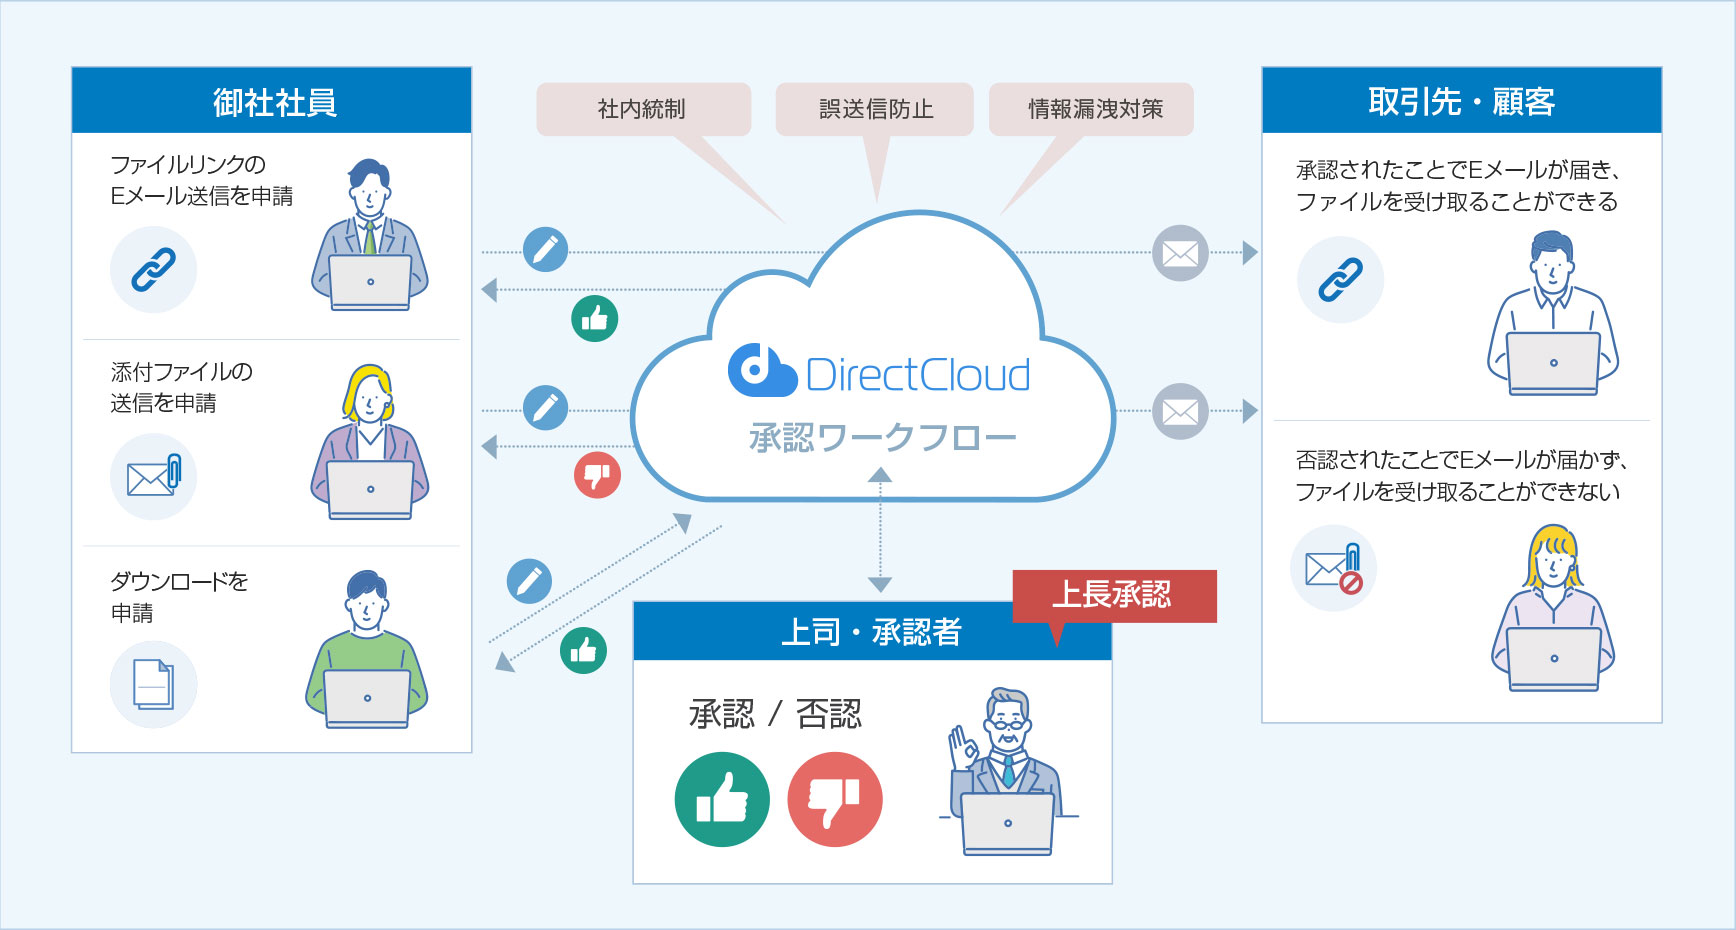Viewport: 1736px width, 930px height.
Task: Click the 承認 / 否認 label
Action: pos(775,714)
